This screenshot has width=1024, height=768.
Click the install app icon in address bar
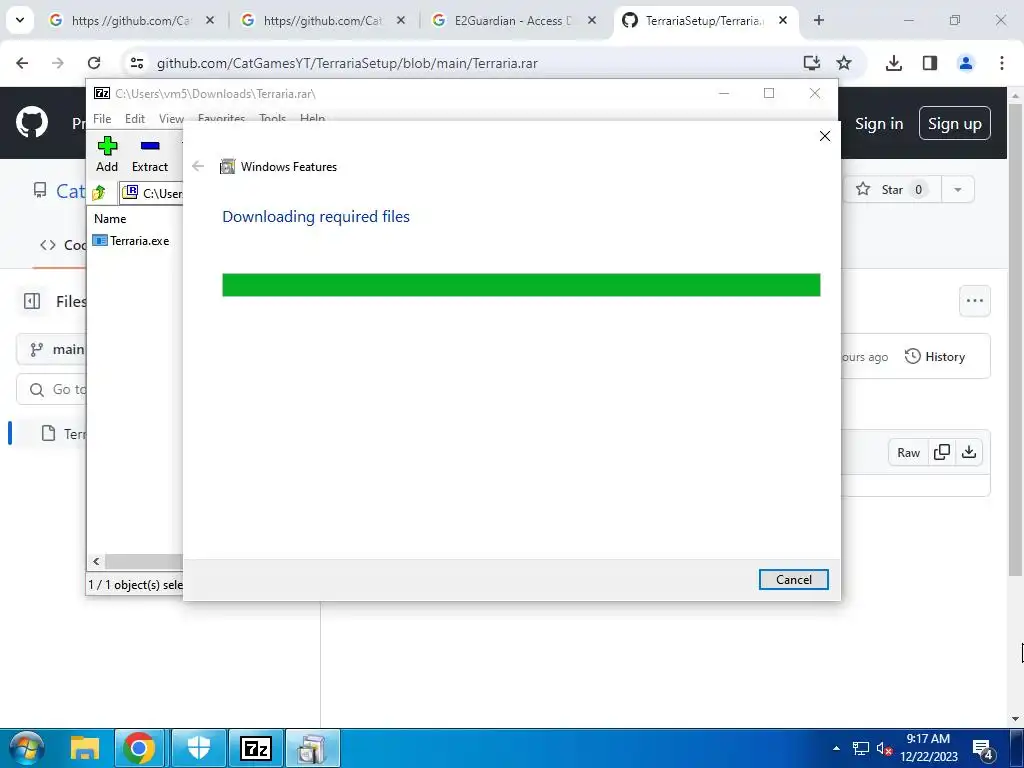click(x=812, y=63)
